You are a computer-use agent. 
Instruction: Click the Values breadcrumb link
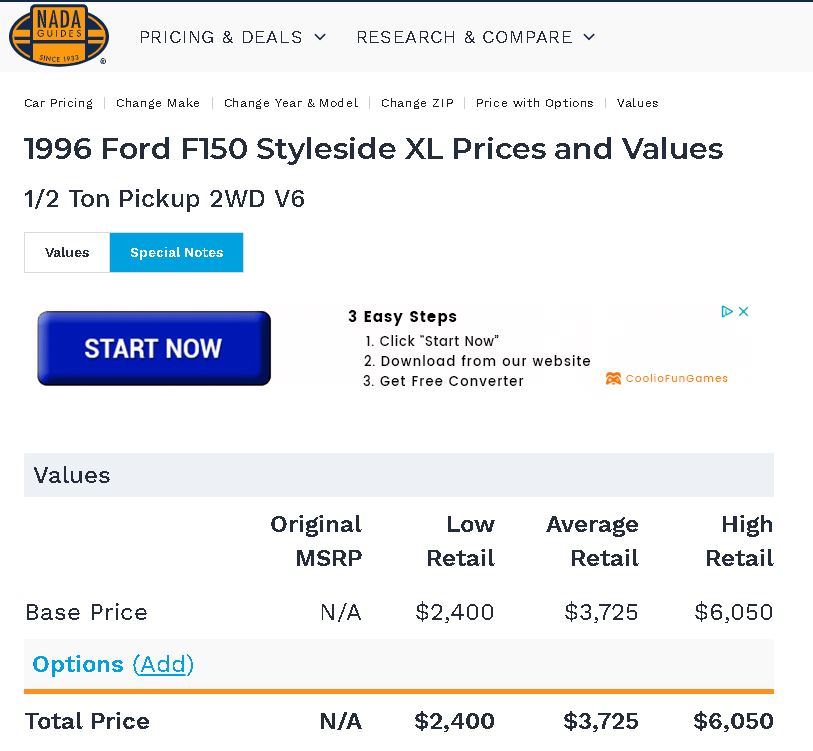(637, 103)
